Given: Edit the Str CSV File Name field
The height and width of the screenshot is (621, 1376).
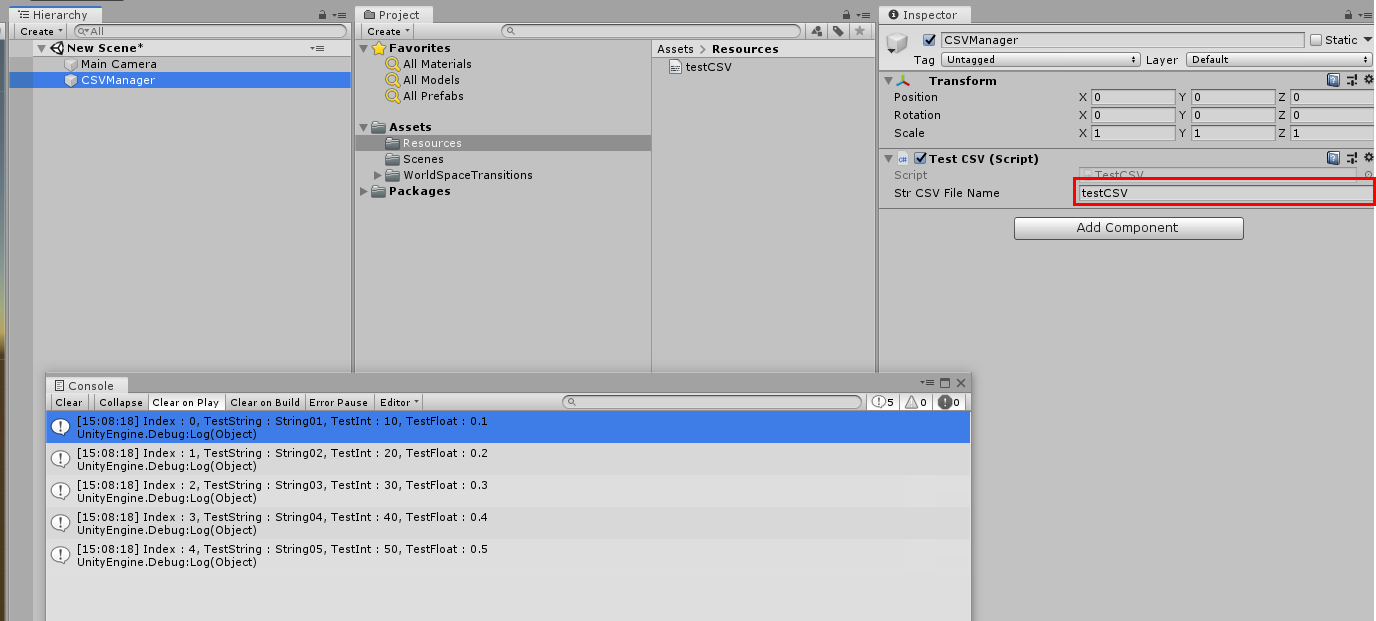Looking at the screenshot, I should pos(1222,193).
